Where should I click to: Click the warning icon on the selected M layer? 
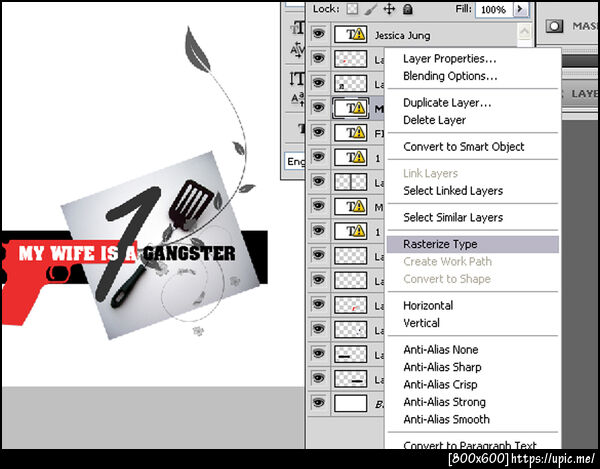(359, 108)
